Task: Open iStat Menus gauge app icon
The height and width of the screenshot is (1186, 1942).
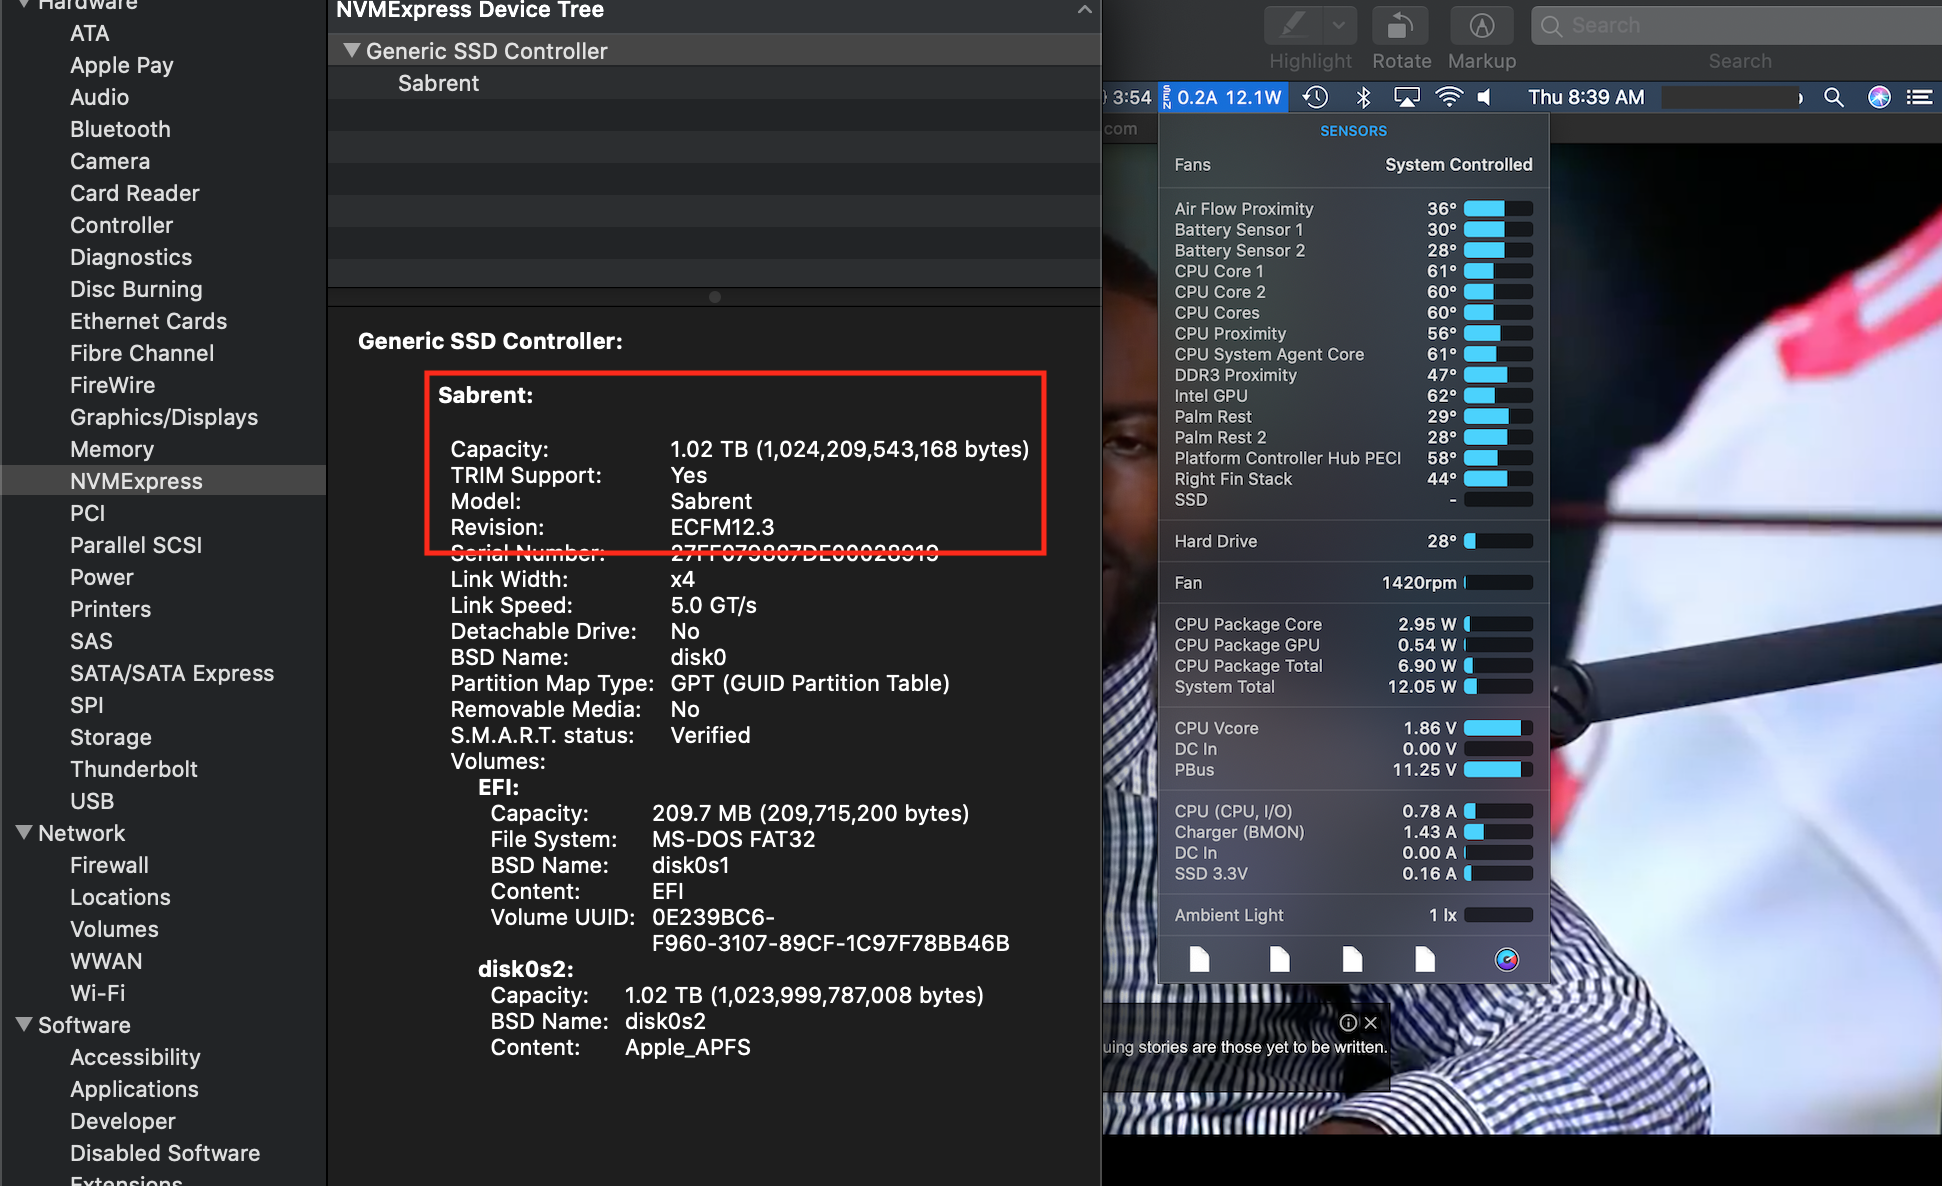Action: 1506,960
